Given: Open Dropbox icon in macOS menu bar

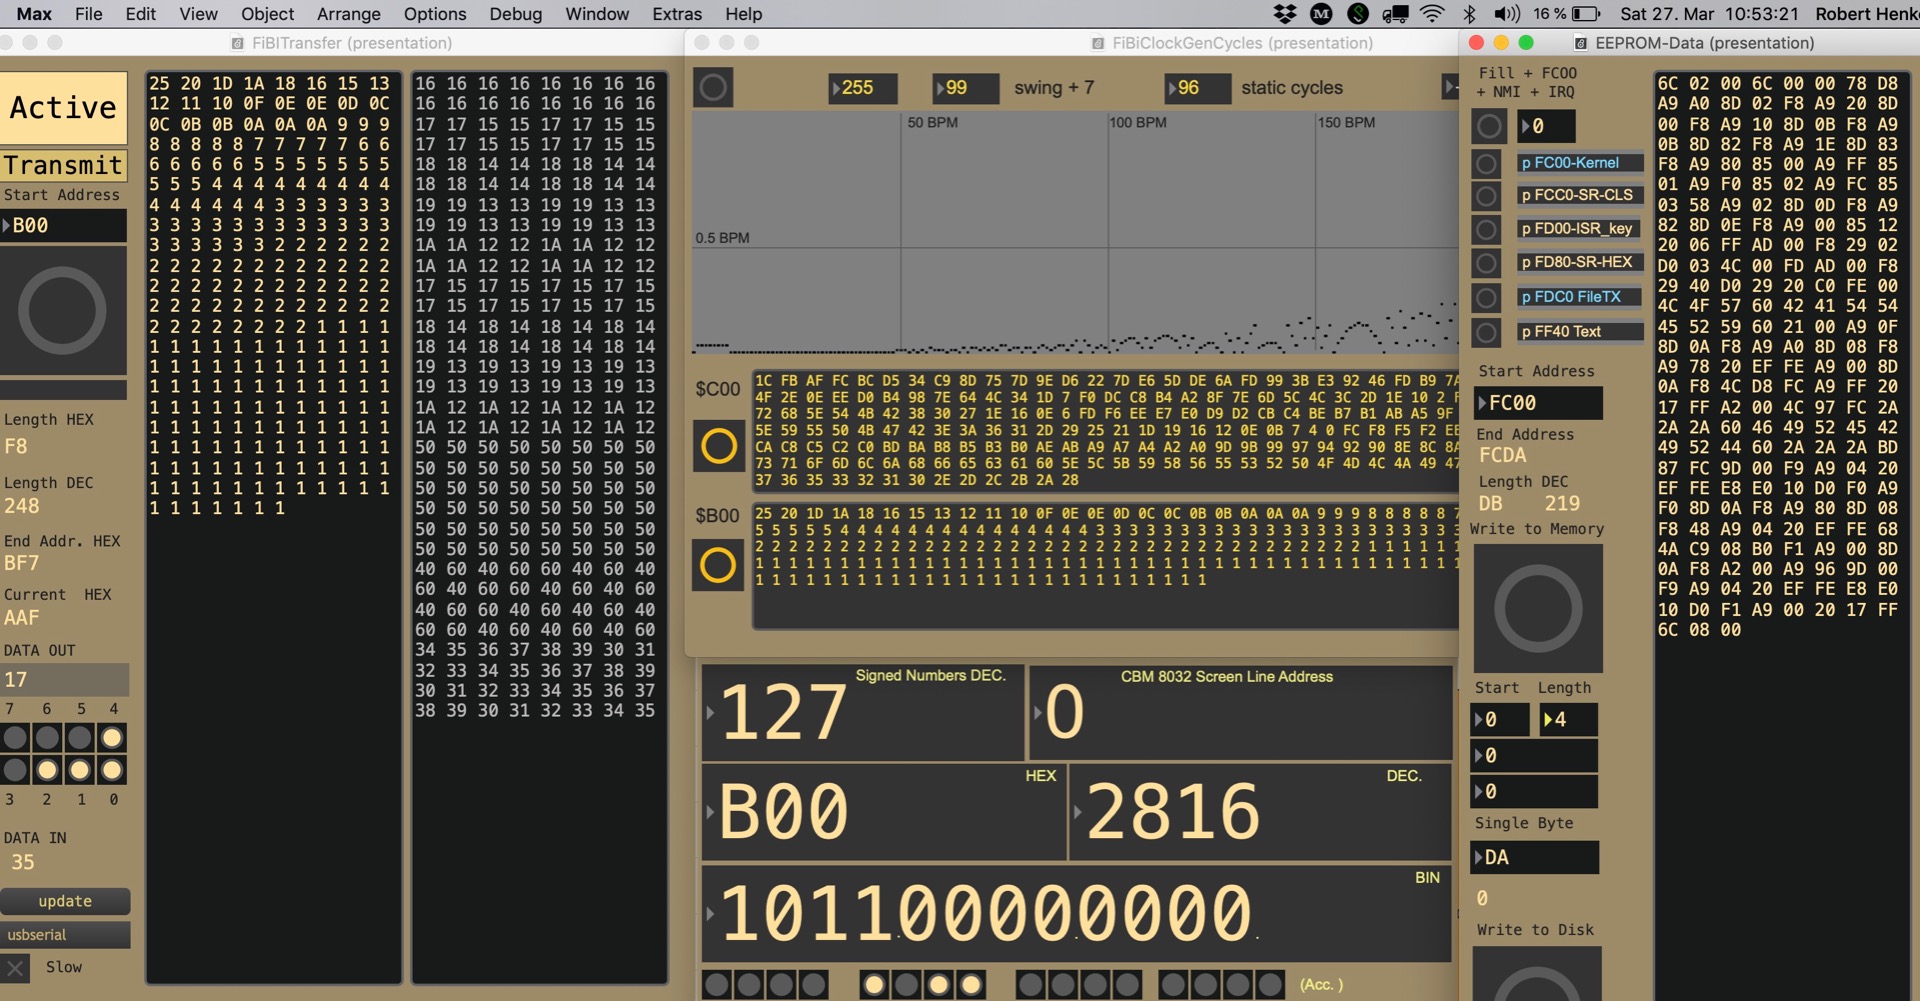Looking at the screenshot, I should tap(1285, 14).
